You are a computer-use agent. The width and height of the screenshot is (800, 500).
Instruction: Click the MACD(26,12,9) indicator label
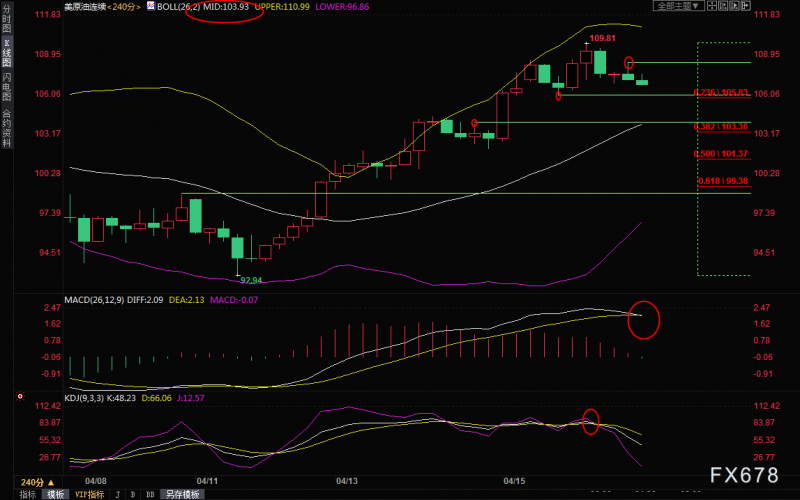click(x=94, y=299)
